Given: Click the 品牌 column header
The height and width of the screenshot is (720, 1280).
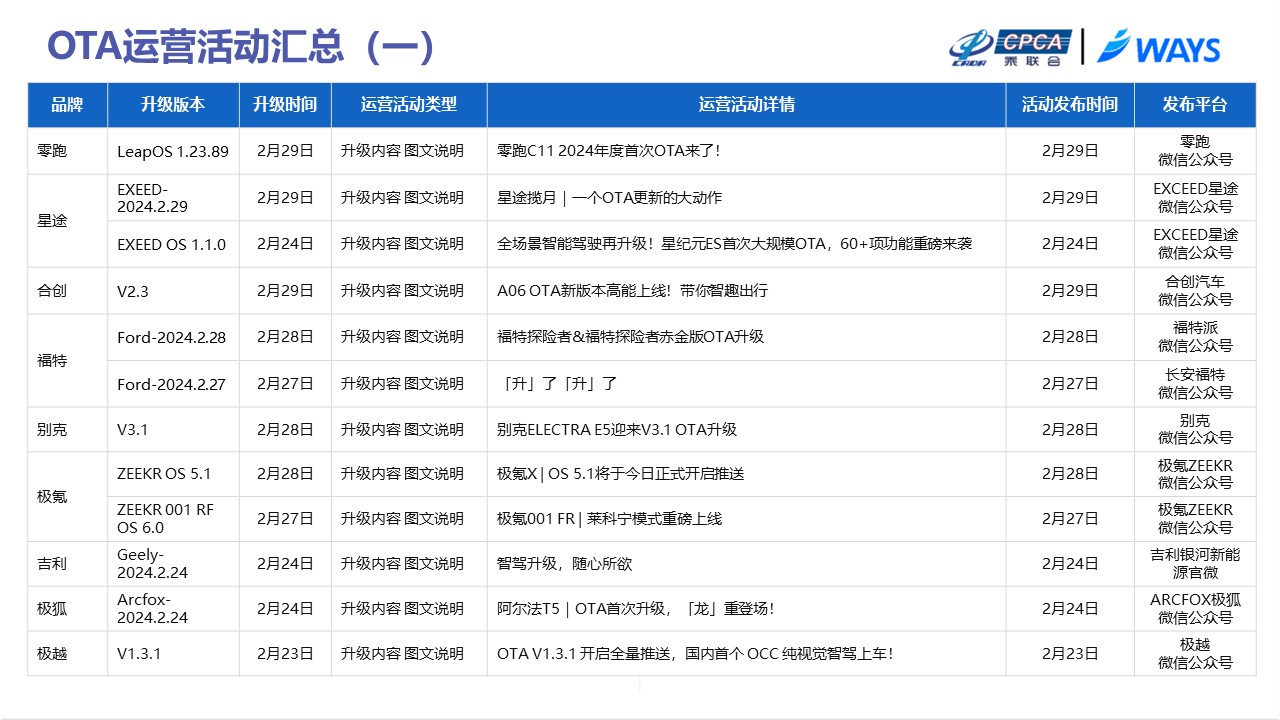Looking at the screenshot, I should (67, 105).
